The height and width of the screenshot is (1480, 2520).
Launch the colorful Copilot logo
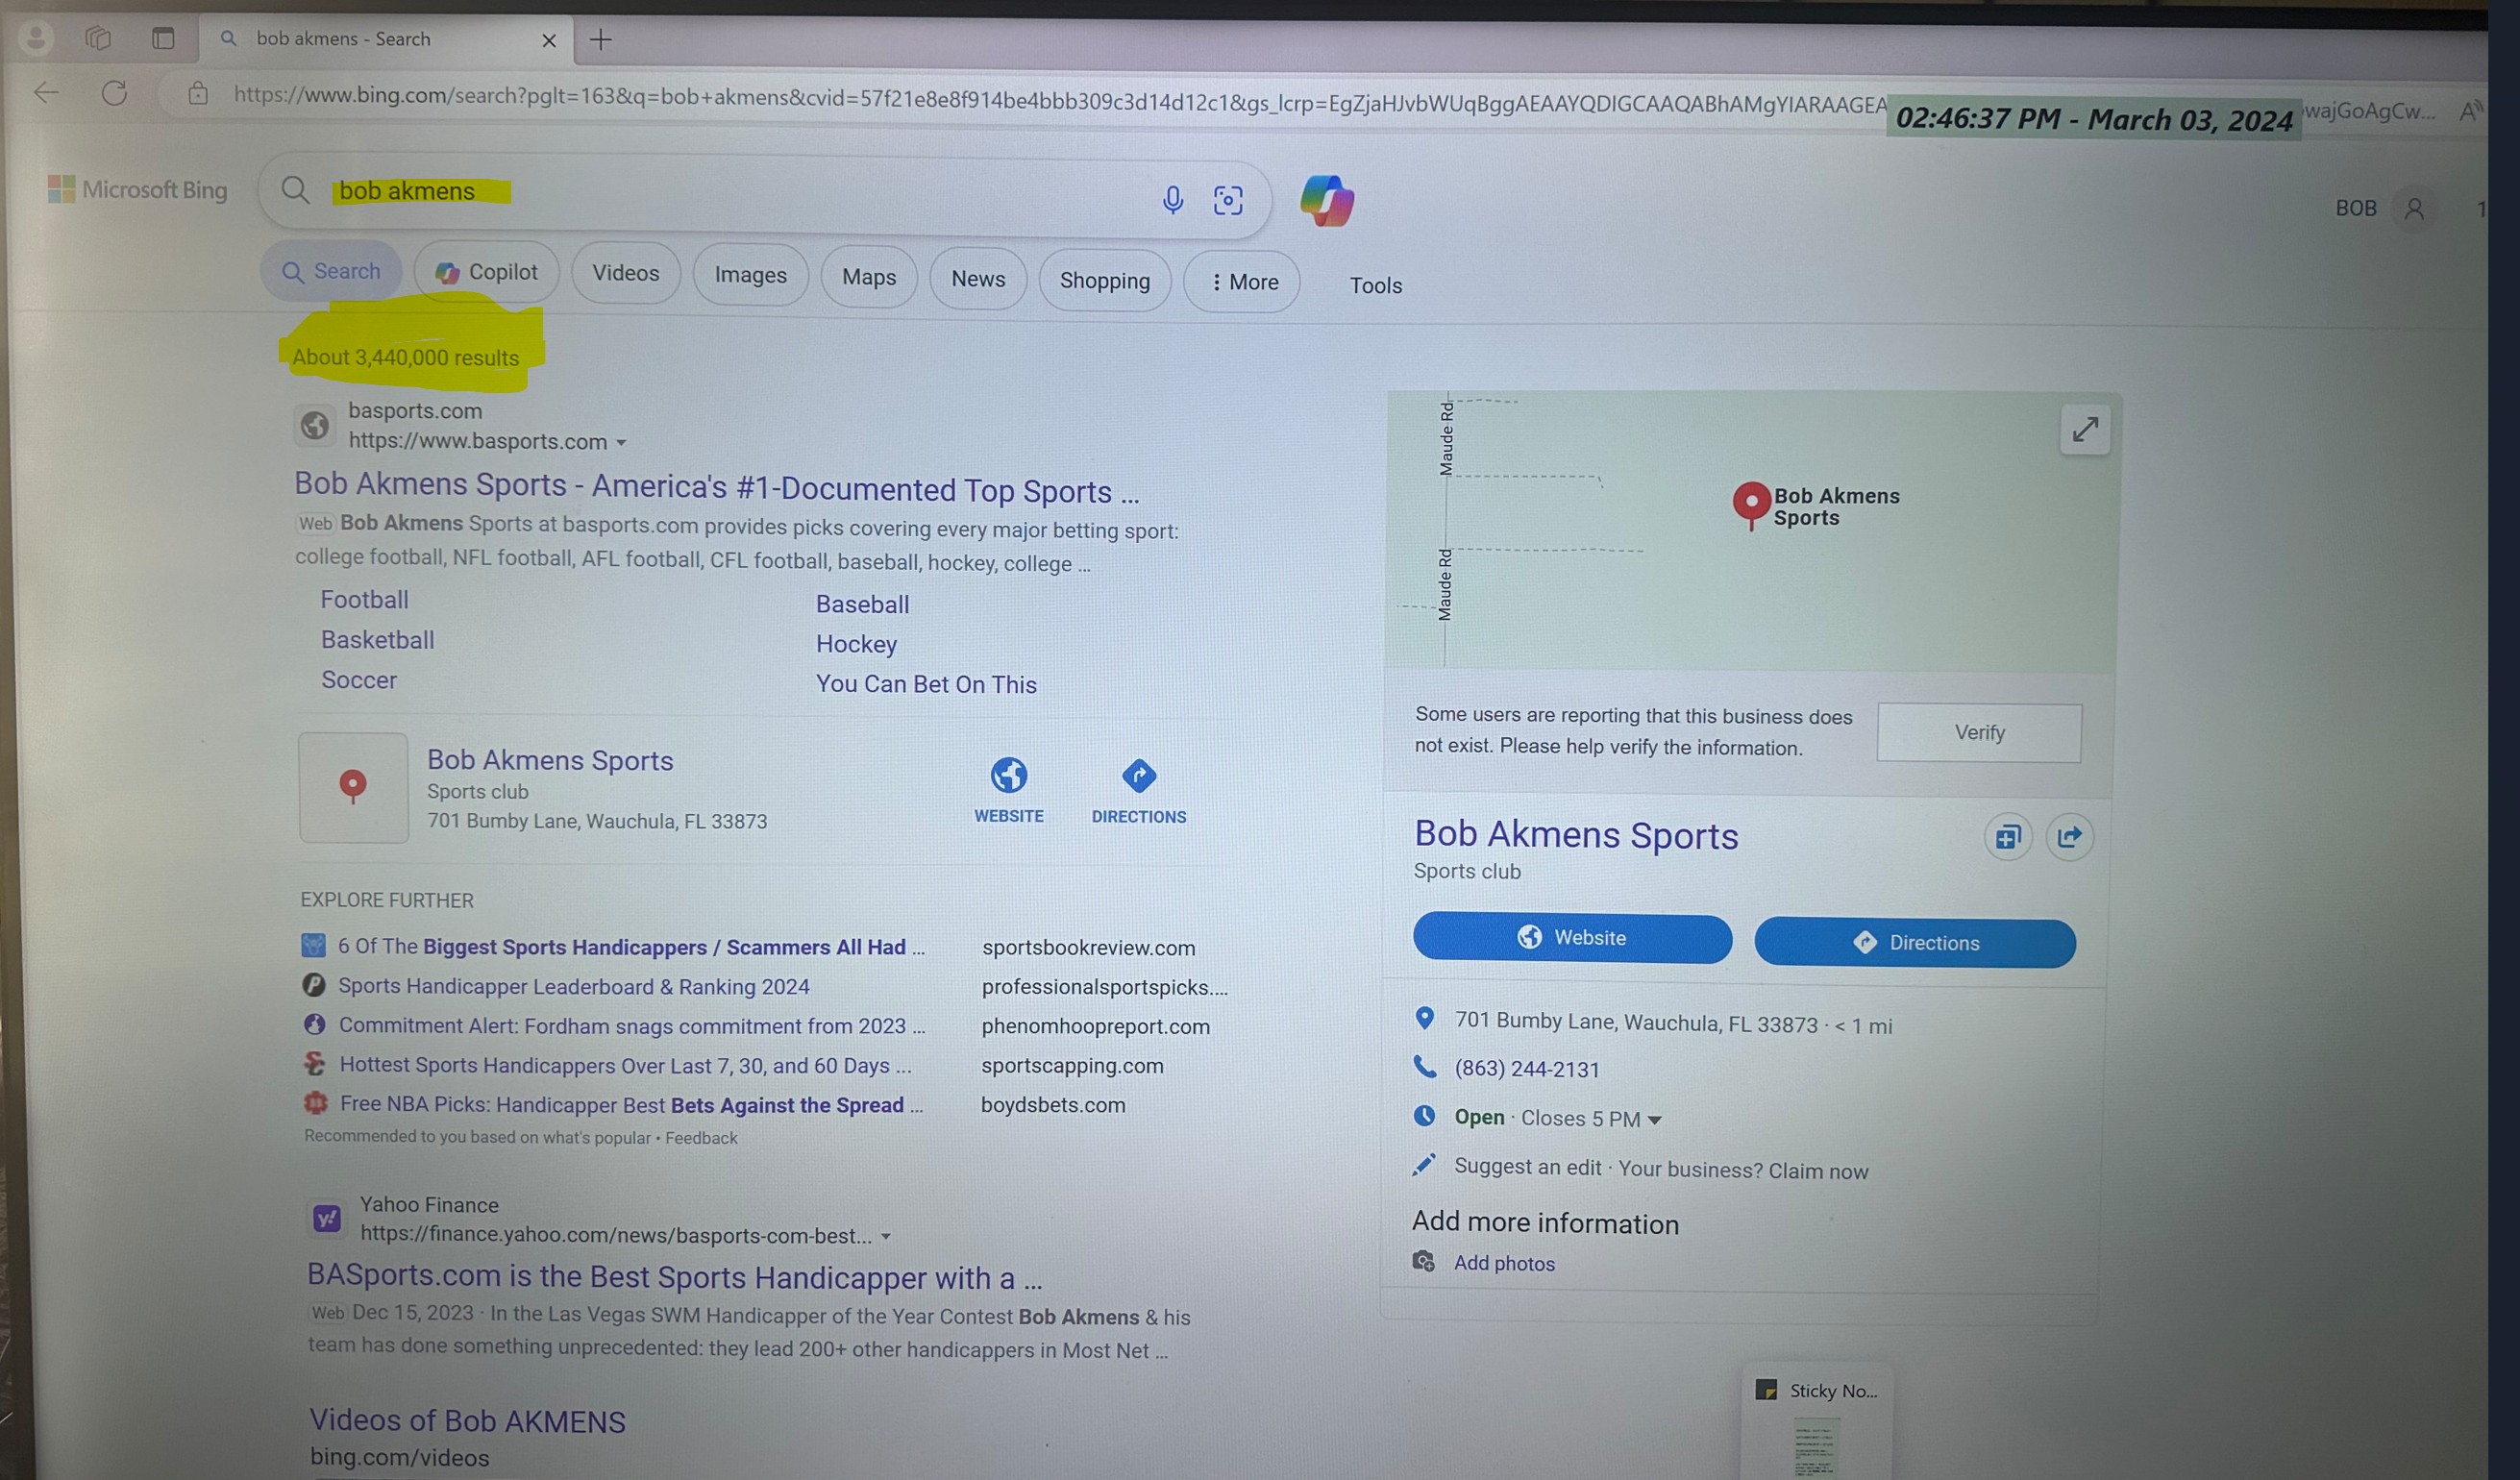click(1327, 200)
